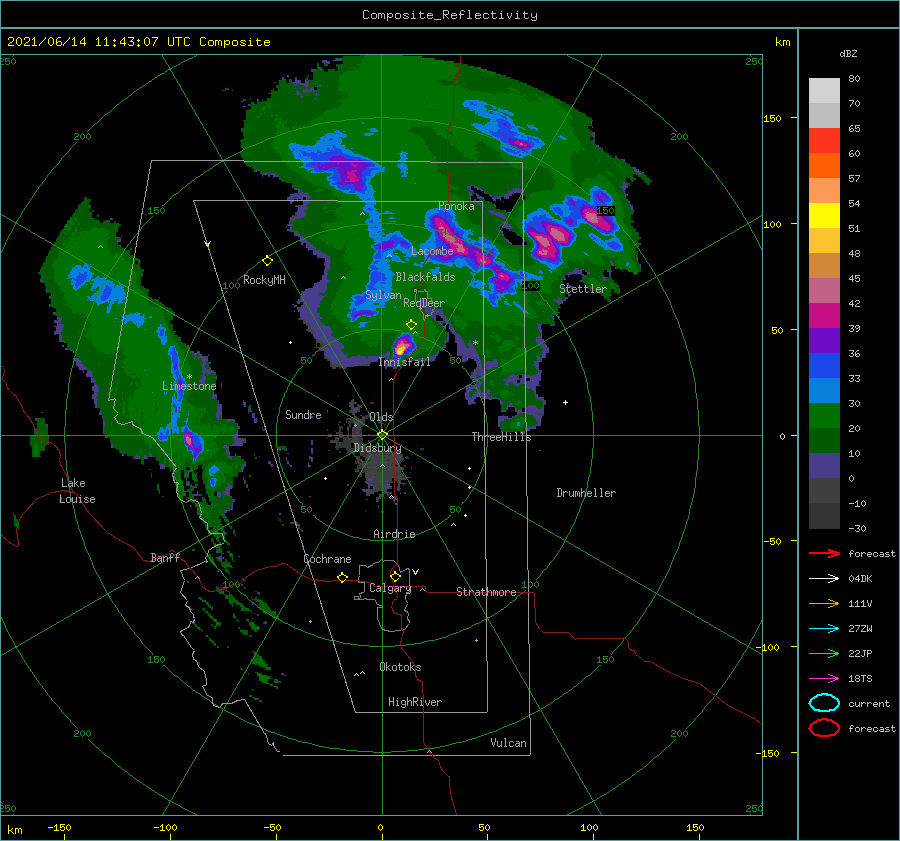Click the Drumheller label
The height and width of the screenshot is (841, 900).
[x=586, y=493]
